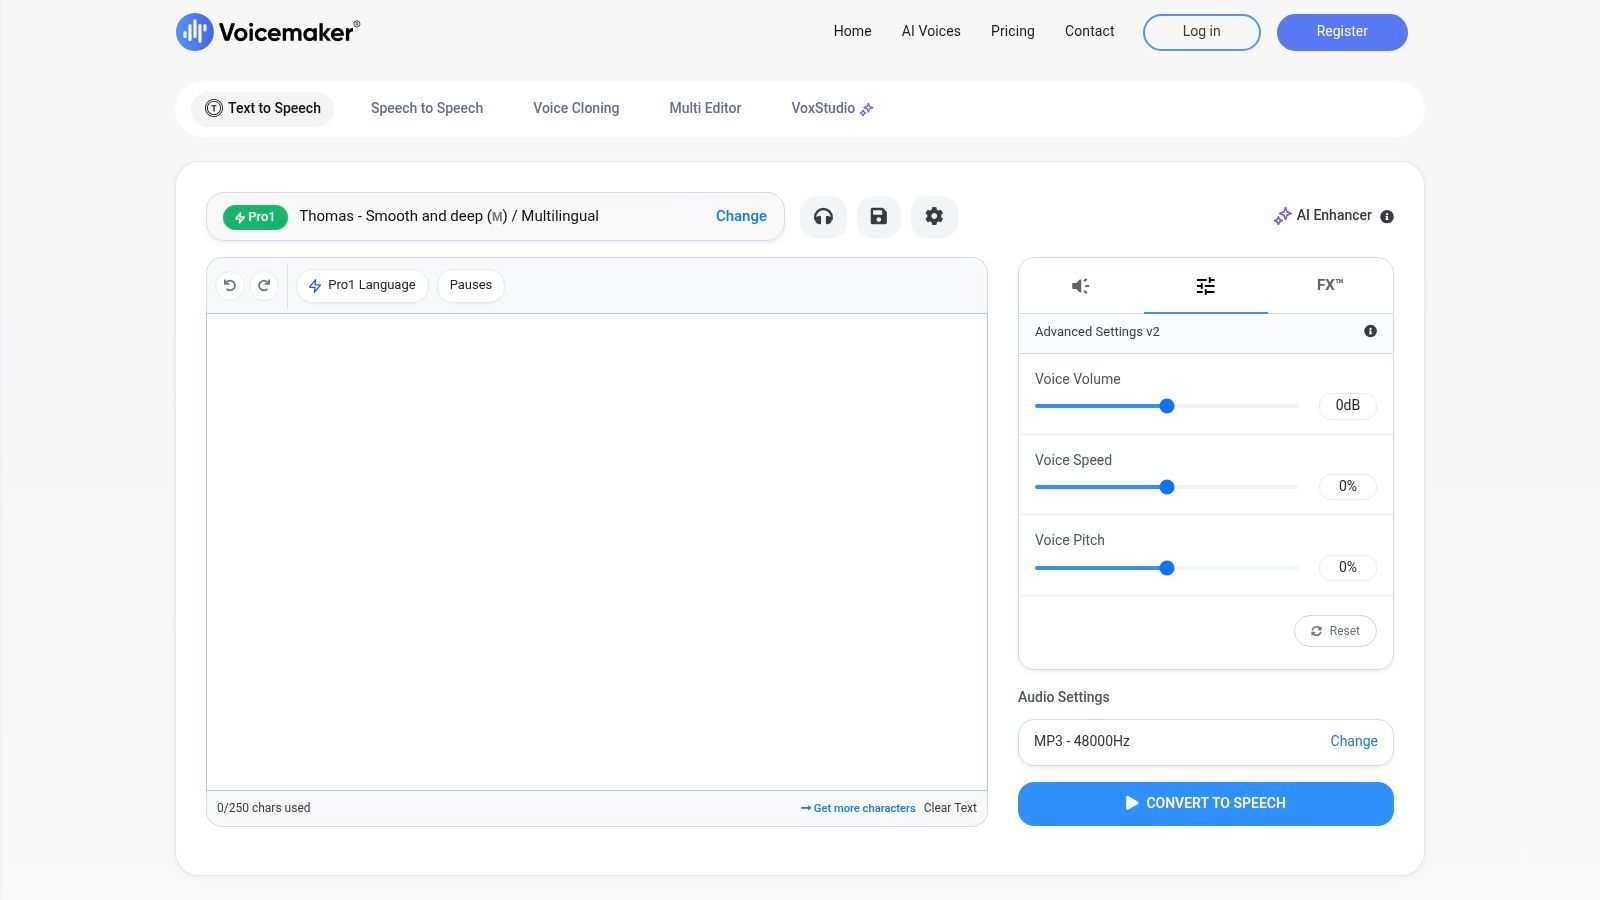
Task: Open the speaker voice effects tab
Action: click(x=1081, y=286)
